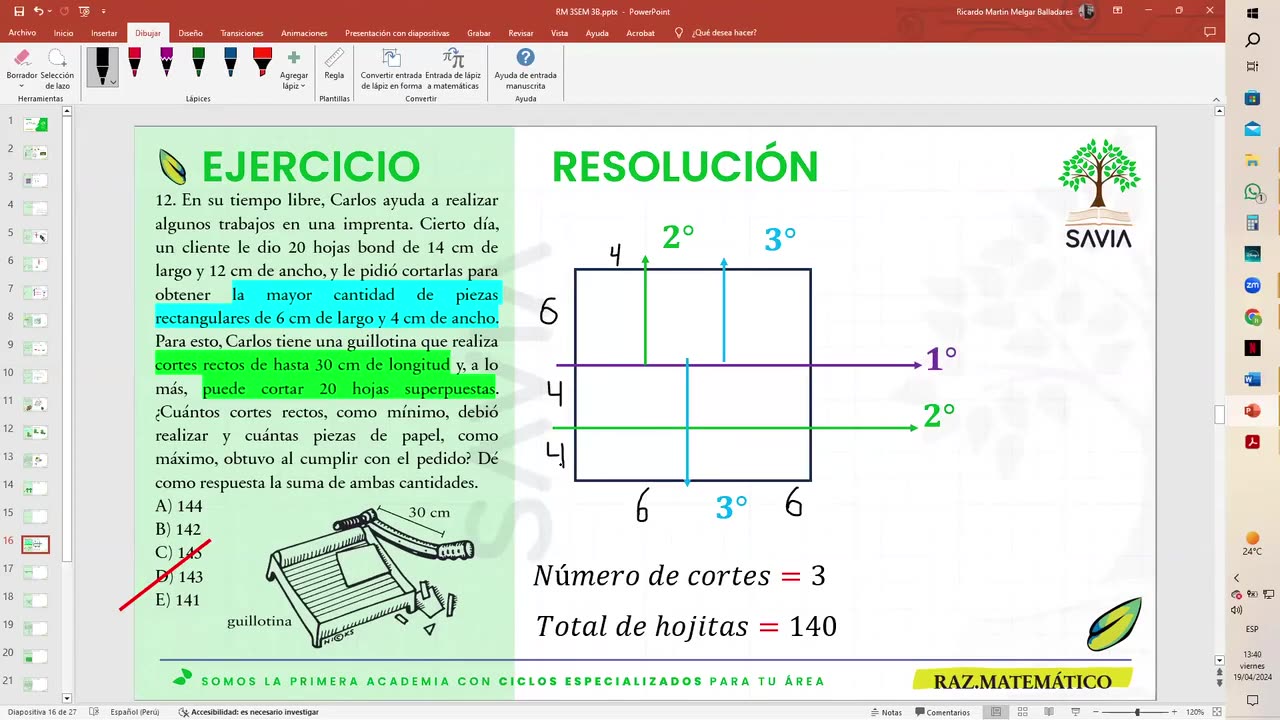Open Entrada de lápiz a matemáticas
This screenshot has width=1280, height=720.
click(453, 69)
